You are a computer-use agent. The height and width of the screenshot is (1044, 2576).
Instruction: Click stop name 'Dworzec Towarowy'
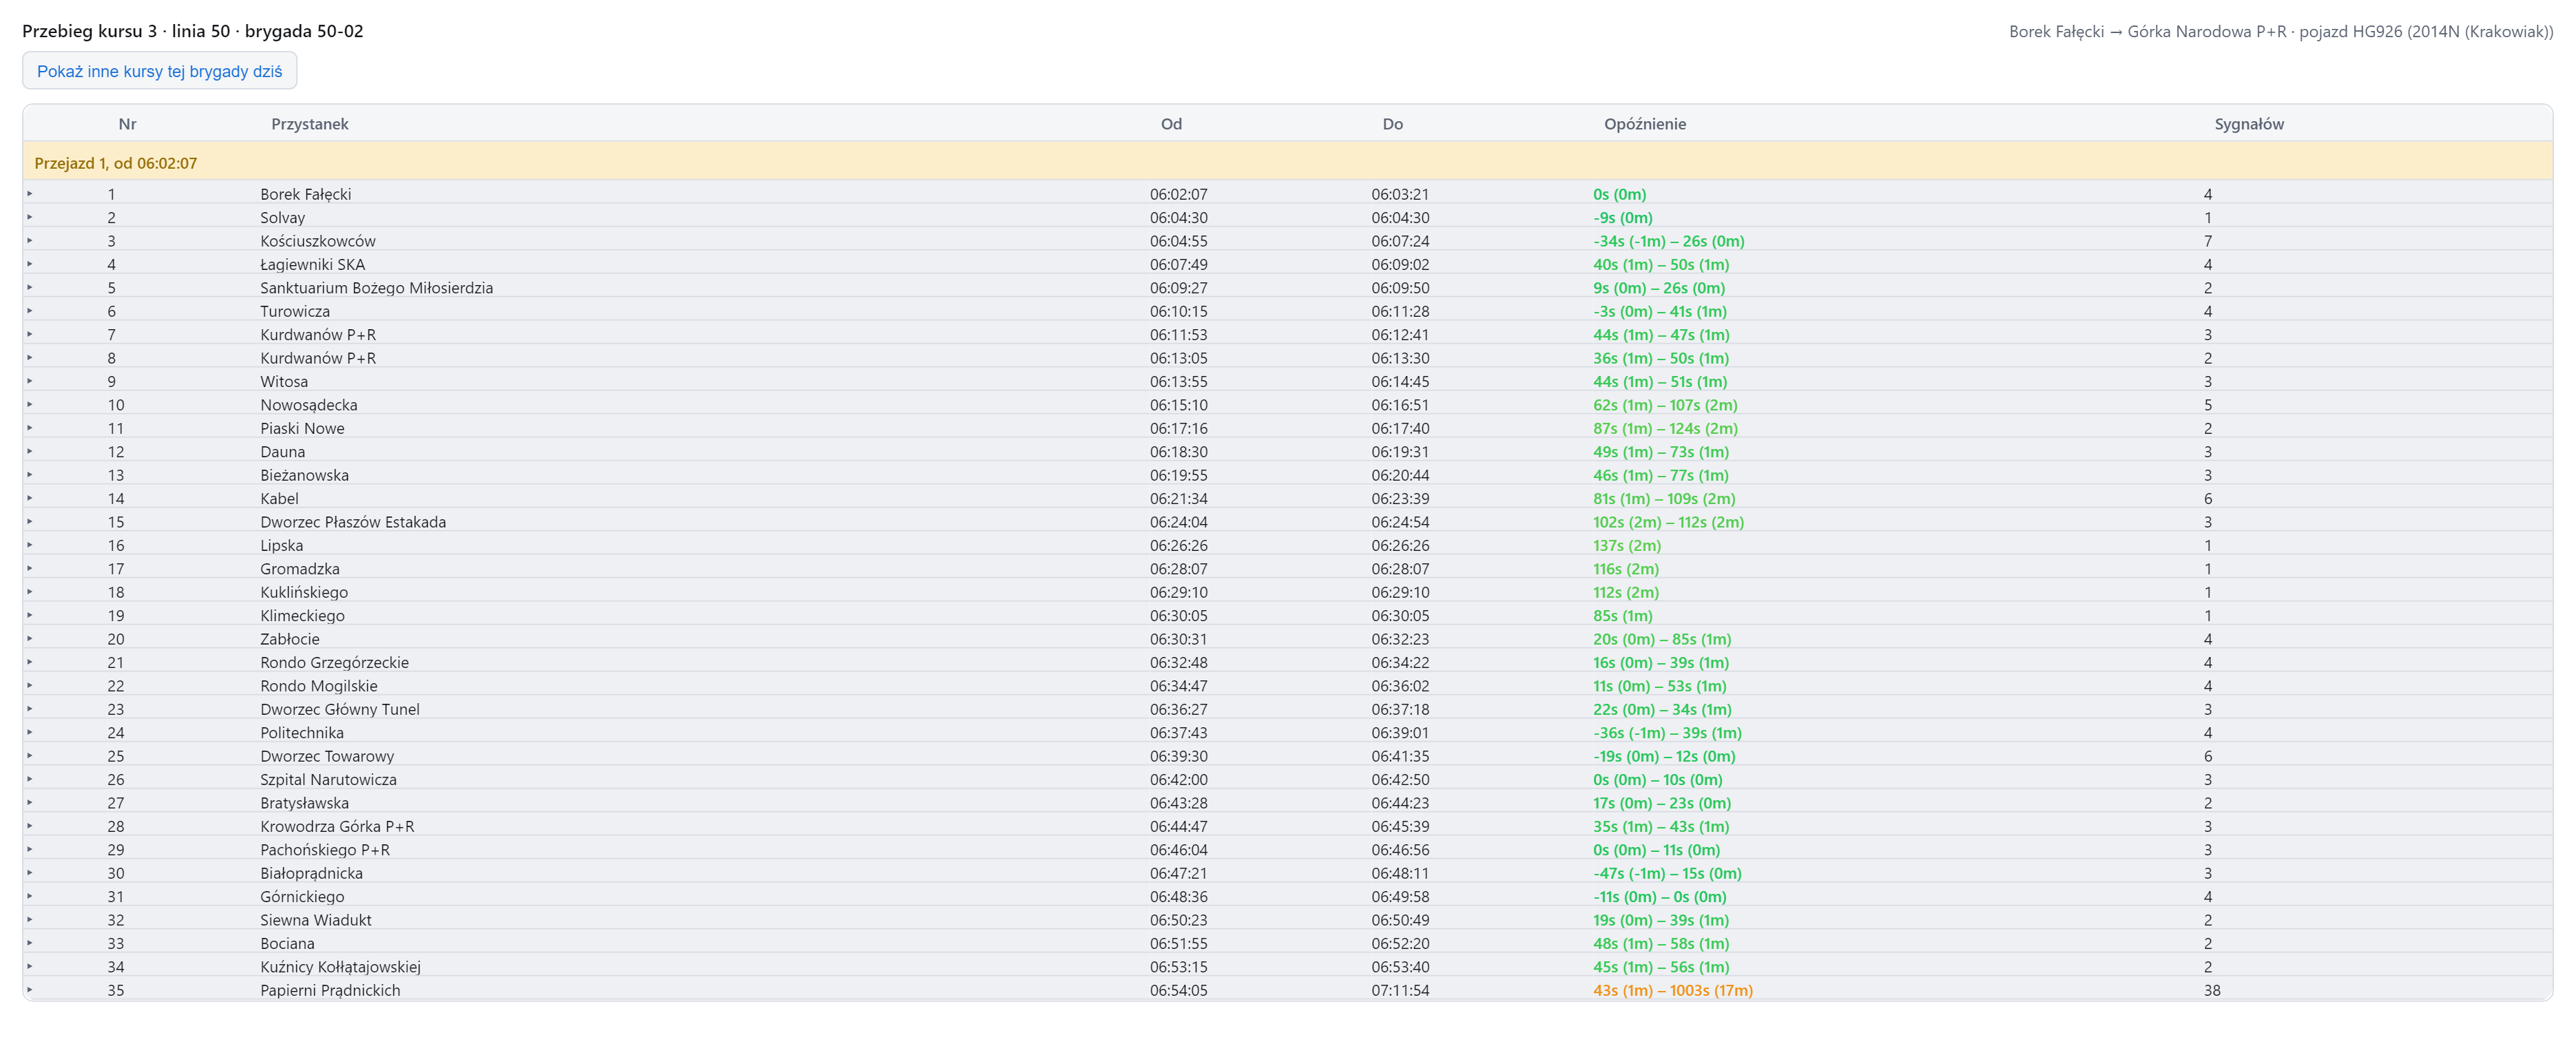(x=327, y=756)
